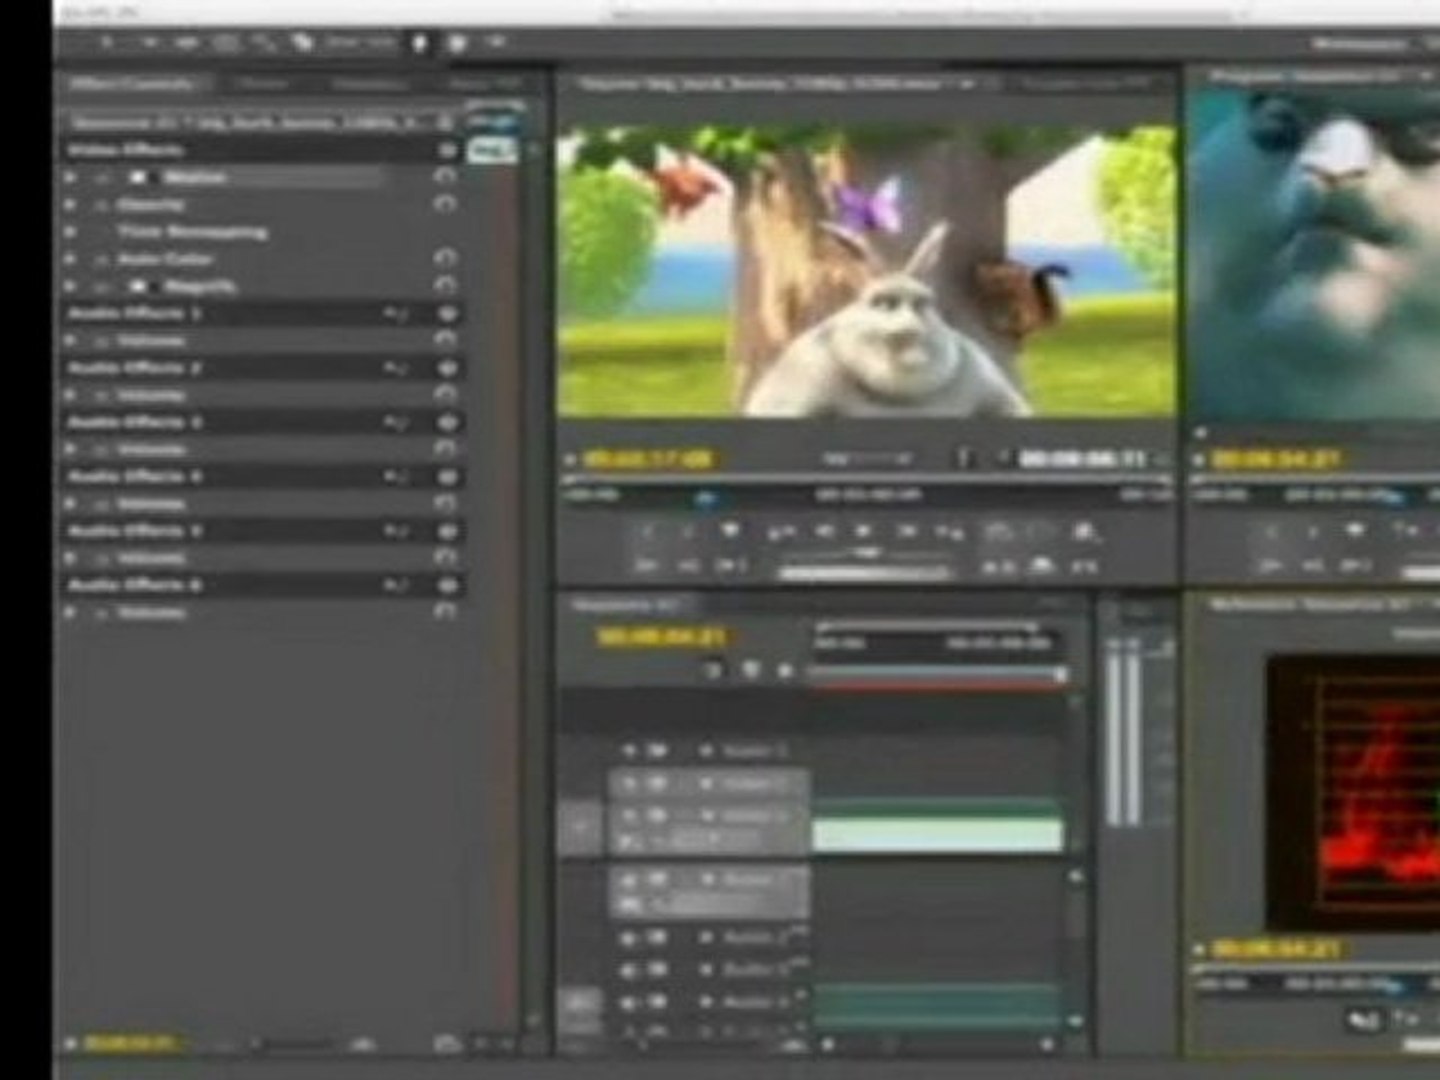Expand the Time Remapping effect
1440x1080 pixels.
tap(71, 232)
